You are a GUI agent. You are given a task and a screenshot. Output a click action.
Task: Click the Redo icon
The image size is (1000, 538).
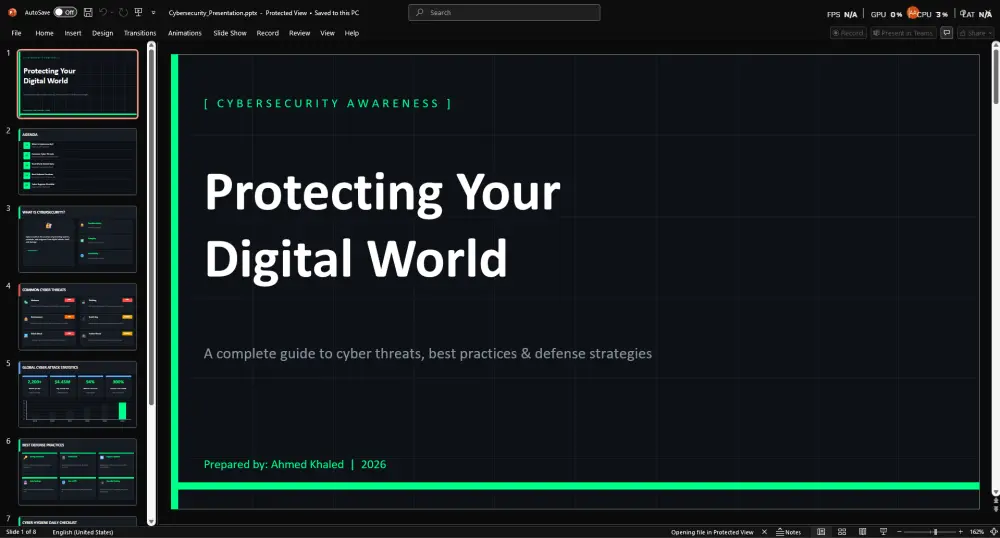pos(122,12)
